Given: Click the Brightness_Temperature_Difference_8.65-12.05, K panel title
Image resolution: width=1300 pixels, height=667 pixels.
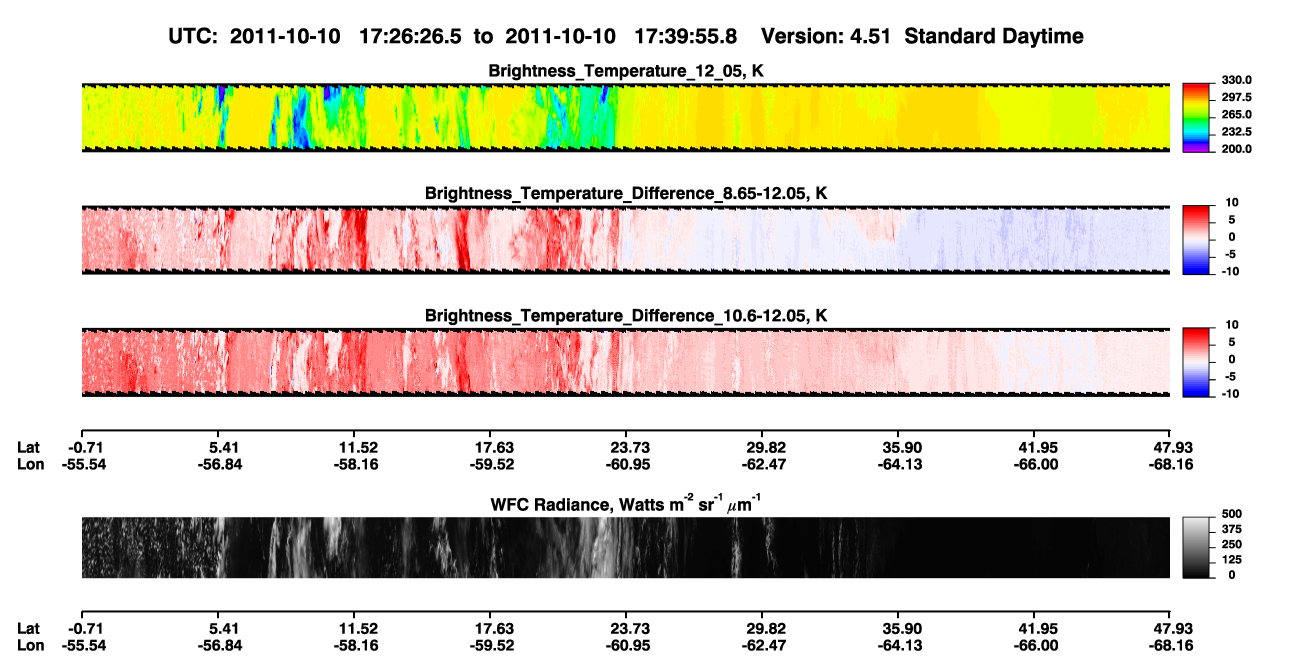Looking at the screenshot, I should tap(626, 193).
